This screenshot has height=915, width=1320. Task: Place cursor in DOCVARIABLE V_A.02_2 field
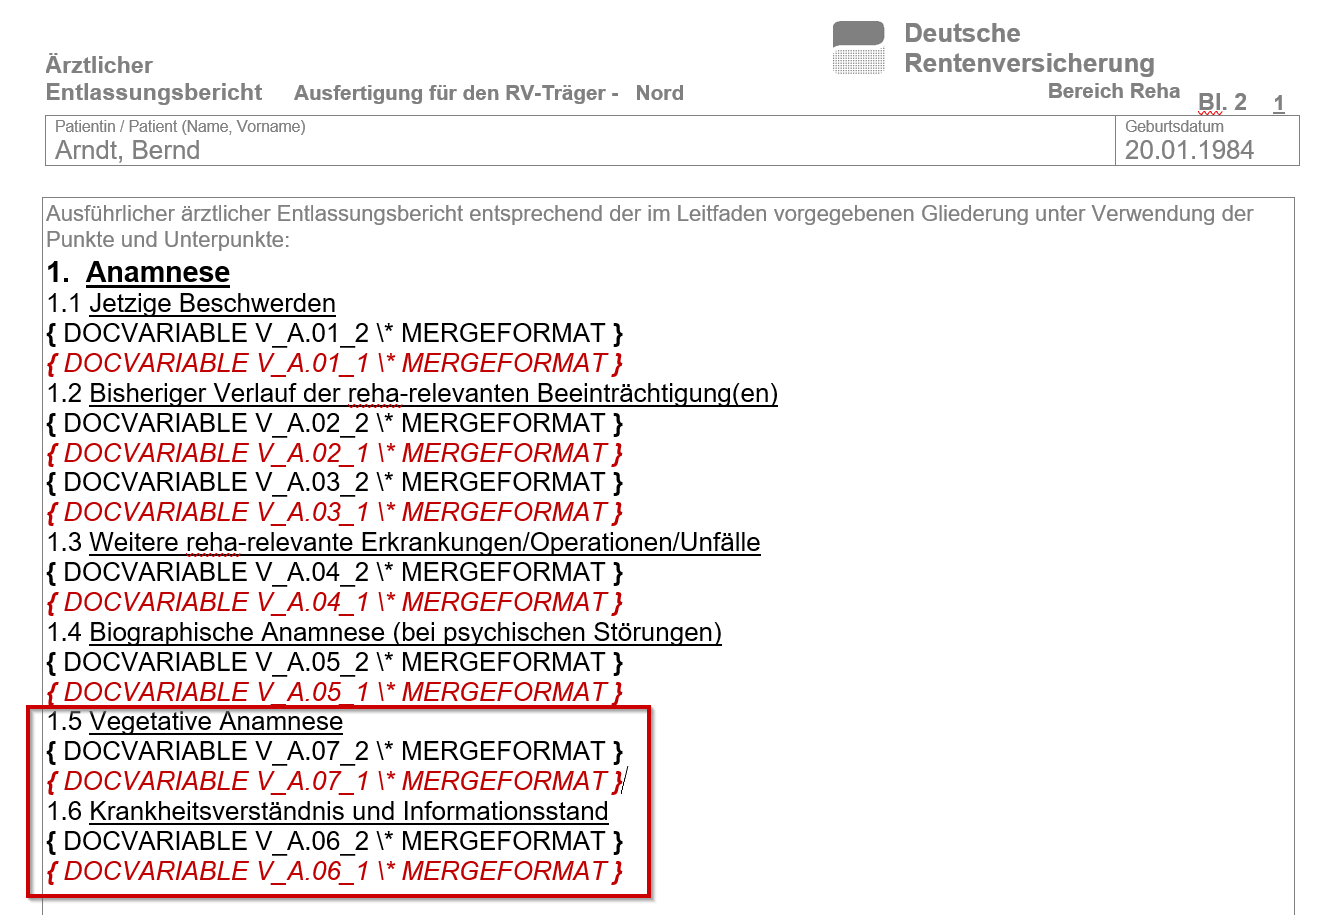pyautogui.click(x=334, y=423)
